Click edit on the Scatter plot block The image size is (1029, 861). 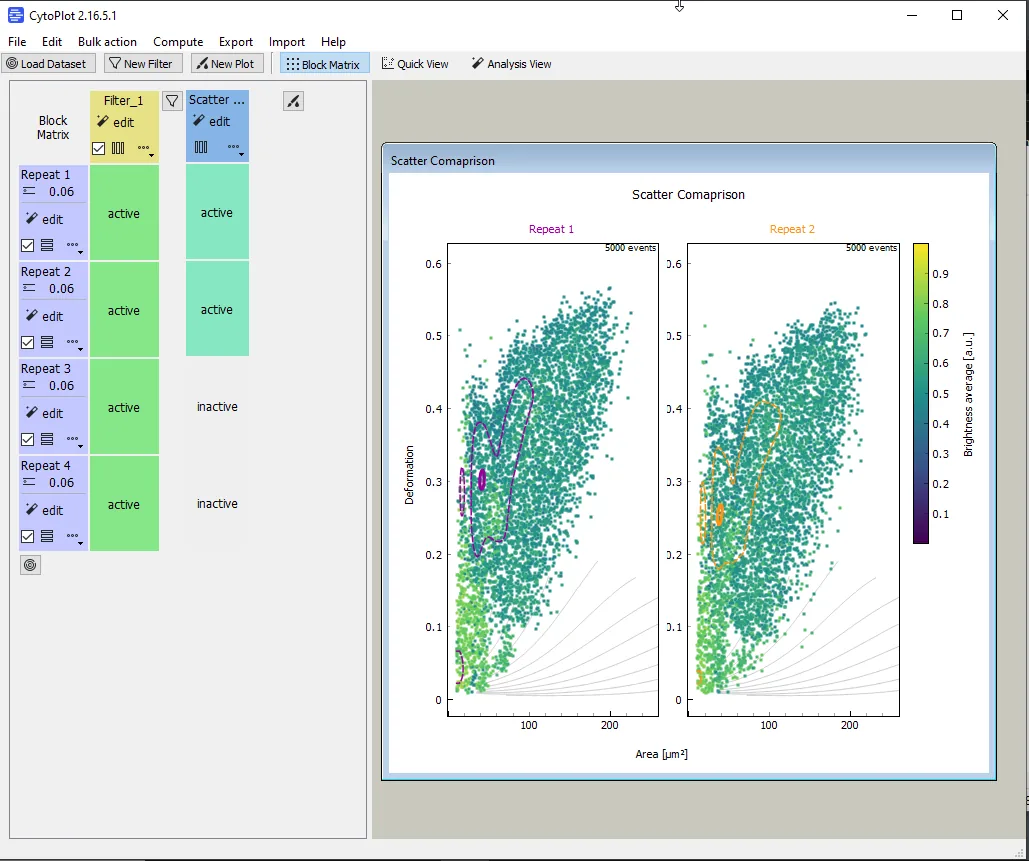coord(211,121)
